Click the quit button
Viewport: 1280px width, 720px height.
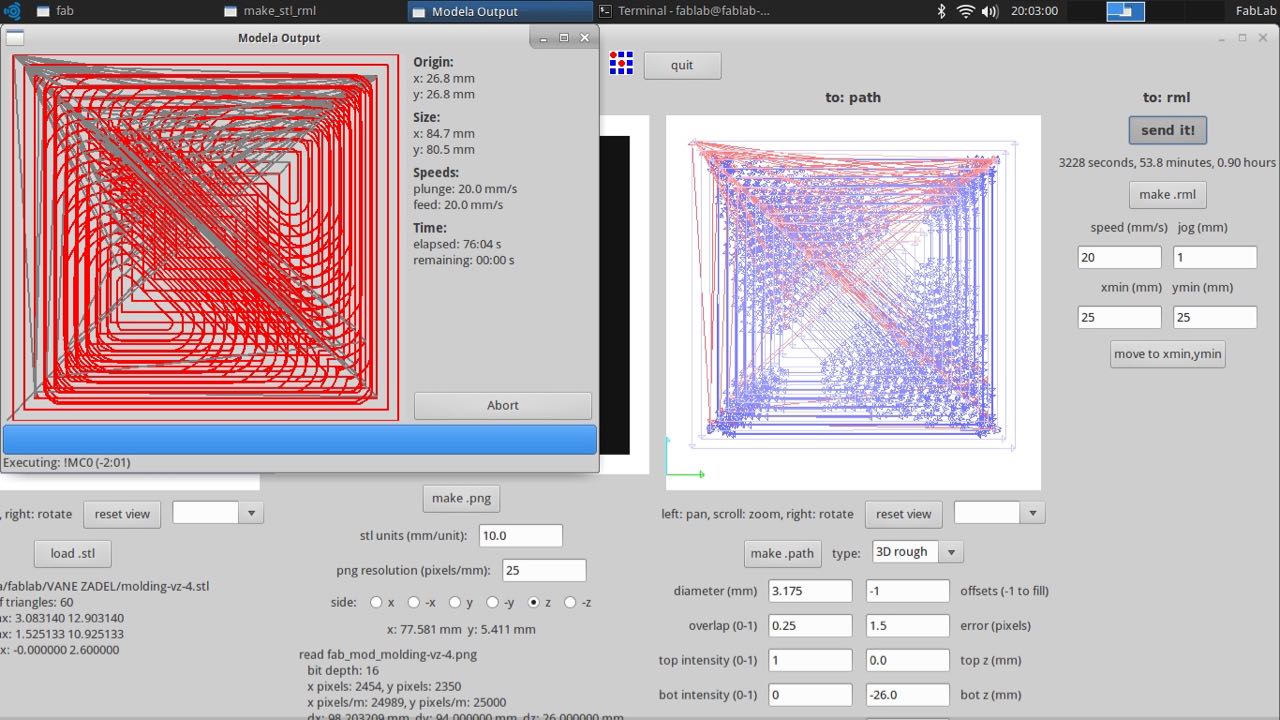682,65
